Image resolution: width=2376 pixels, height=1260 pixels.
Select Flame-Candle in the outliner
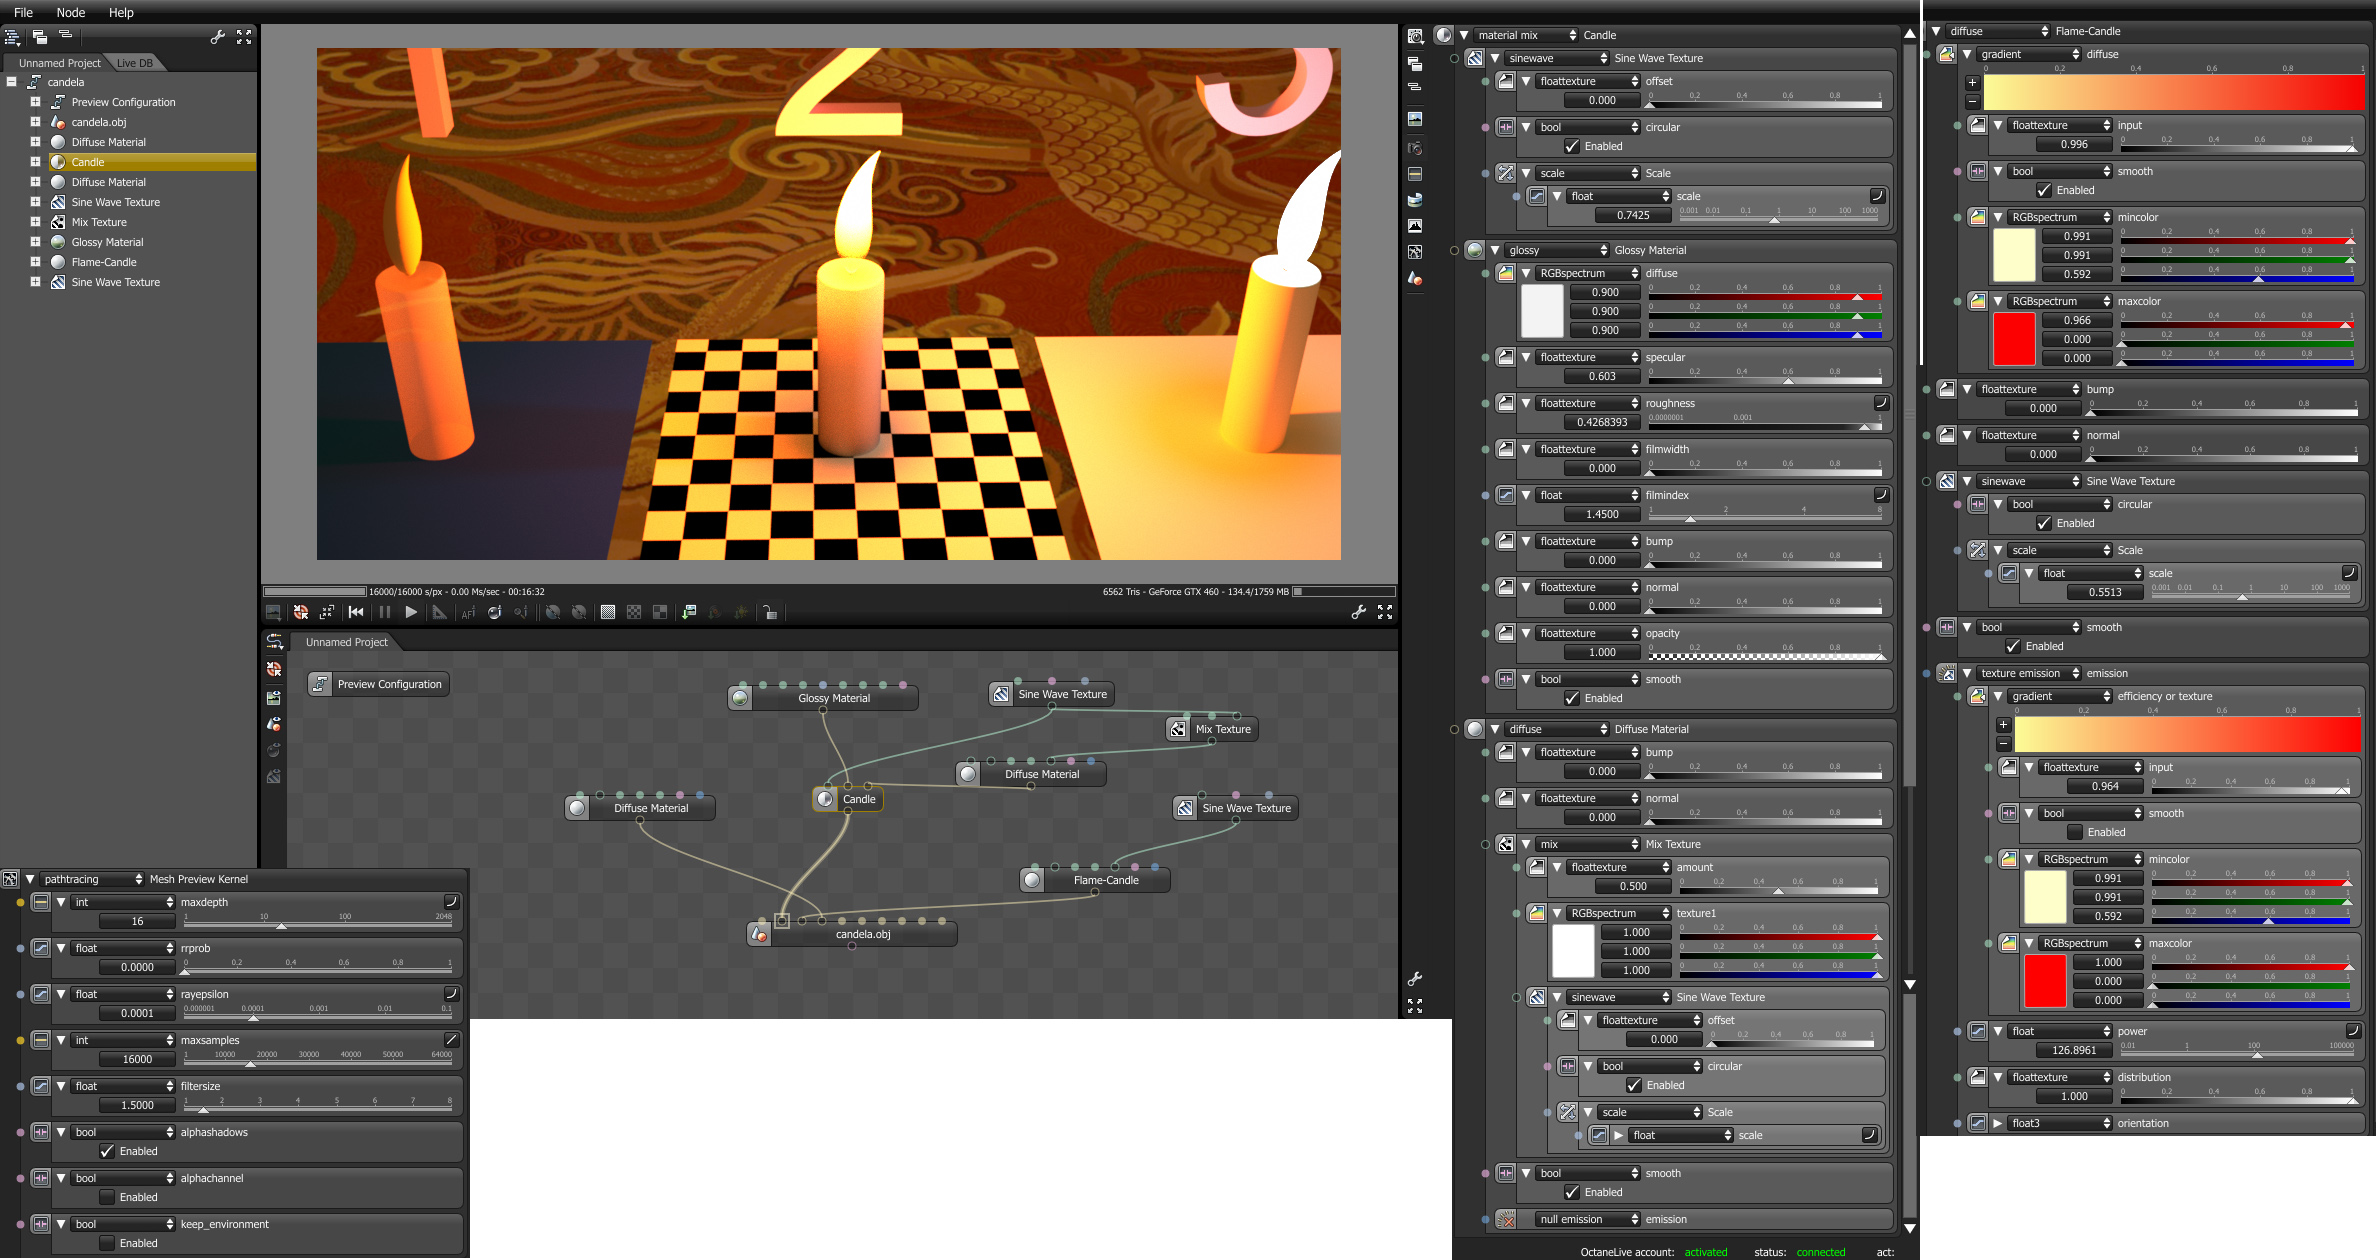tap(103, 262)
